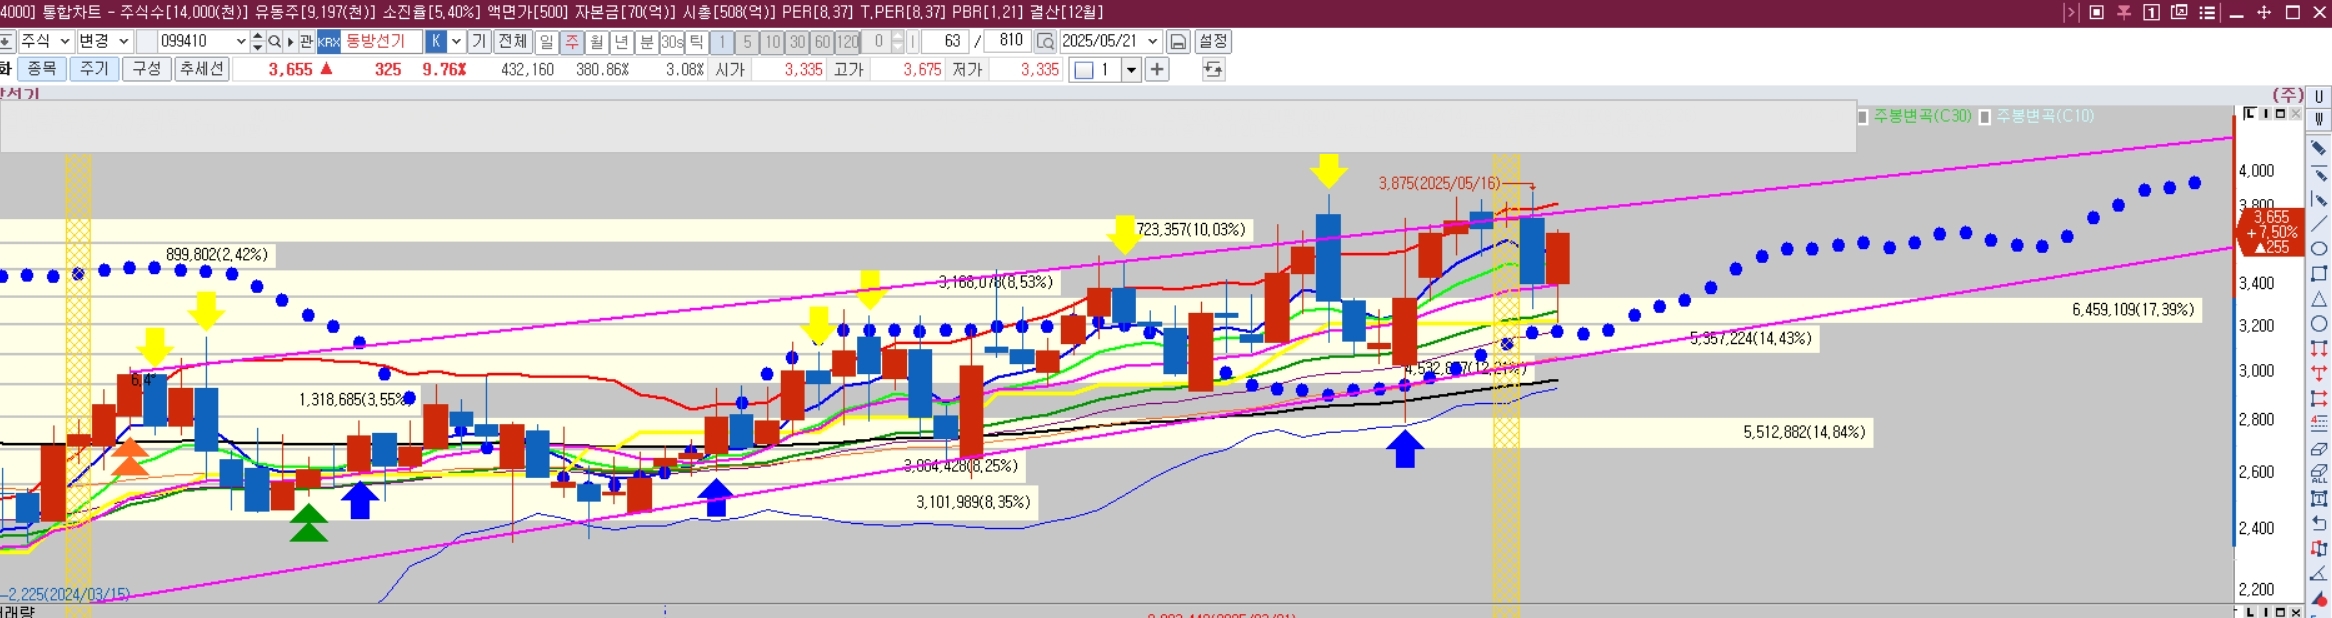Viewport: 2332px width, 618px height.
Task: Select the 년 yearly period
Action: click(x=622, y=41)
